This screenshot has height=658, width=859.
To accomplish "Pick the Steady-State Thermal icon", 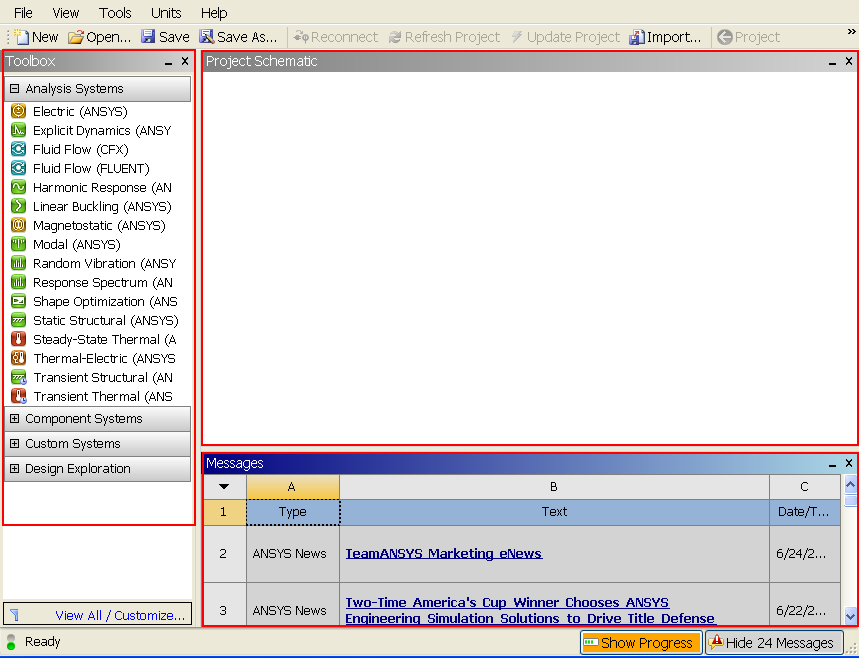I will click(18, 339).
